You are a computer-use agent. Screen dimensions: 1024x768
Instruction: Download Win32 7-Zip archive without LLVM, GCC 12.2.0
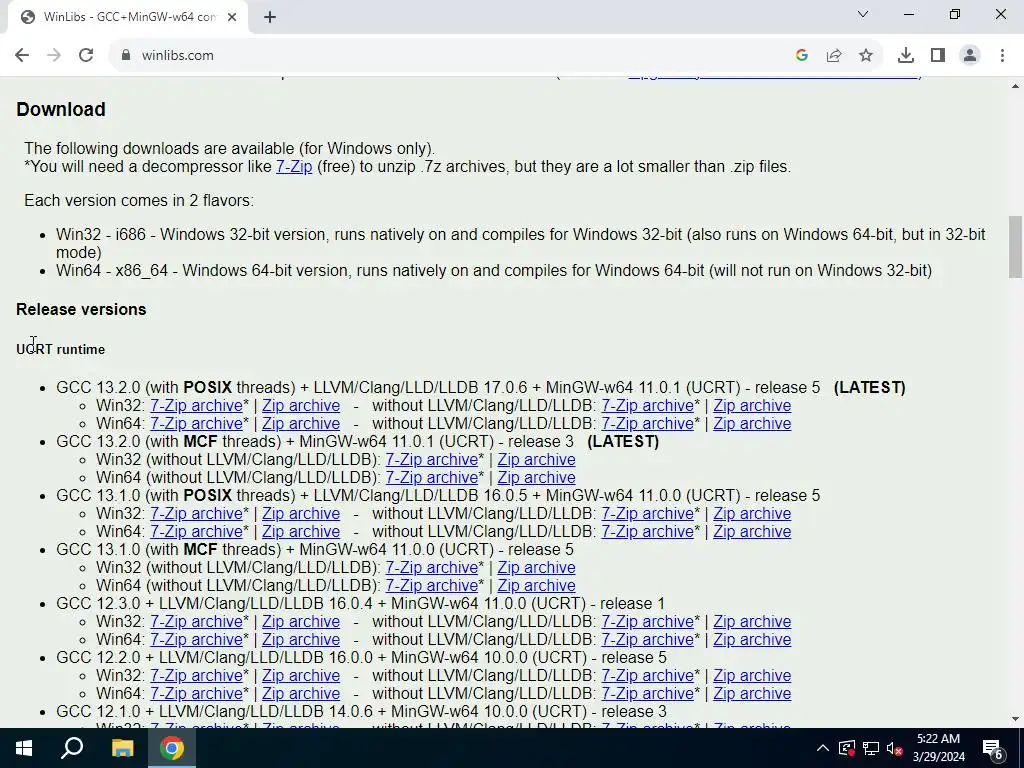[x=647, y=676]
